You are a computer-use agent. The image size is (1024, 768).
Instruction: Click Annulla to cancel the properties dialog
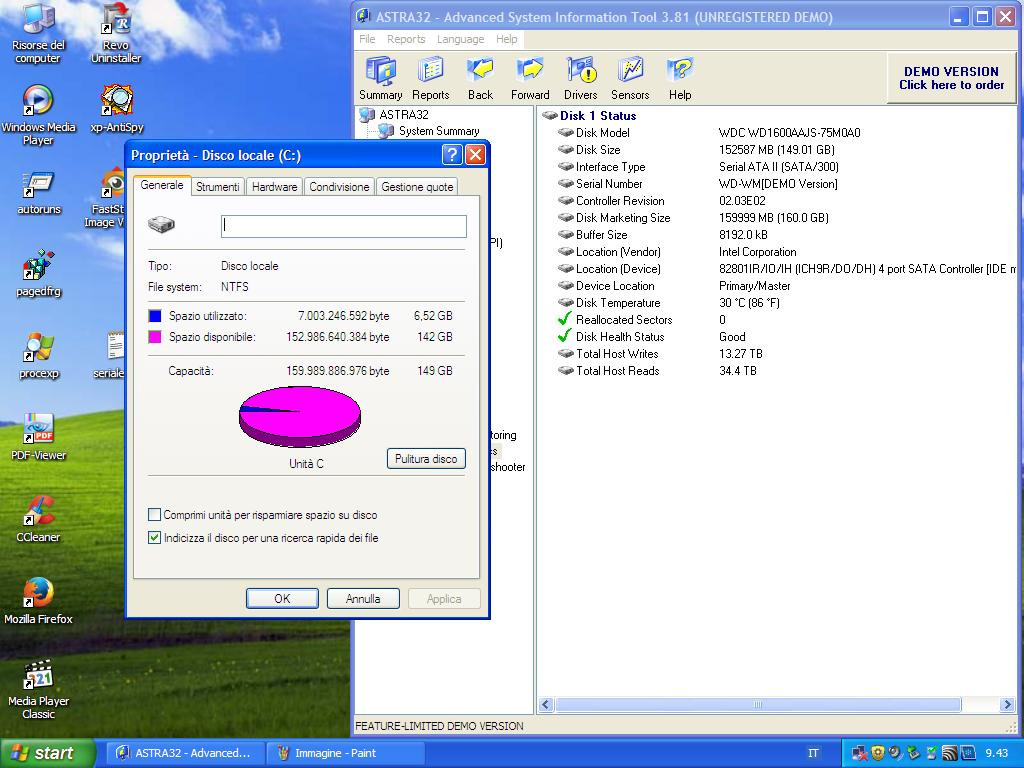click(363, 599)
